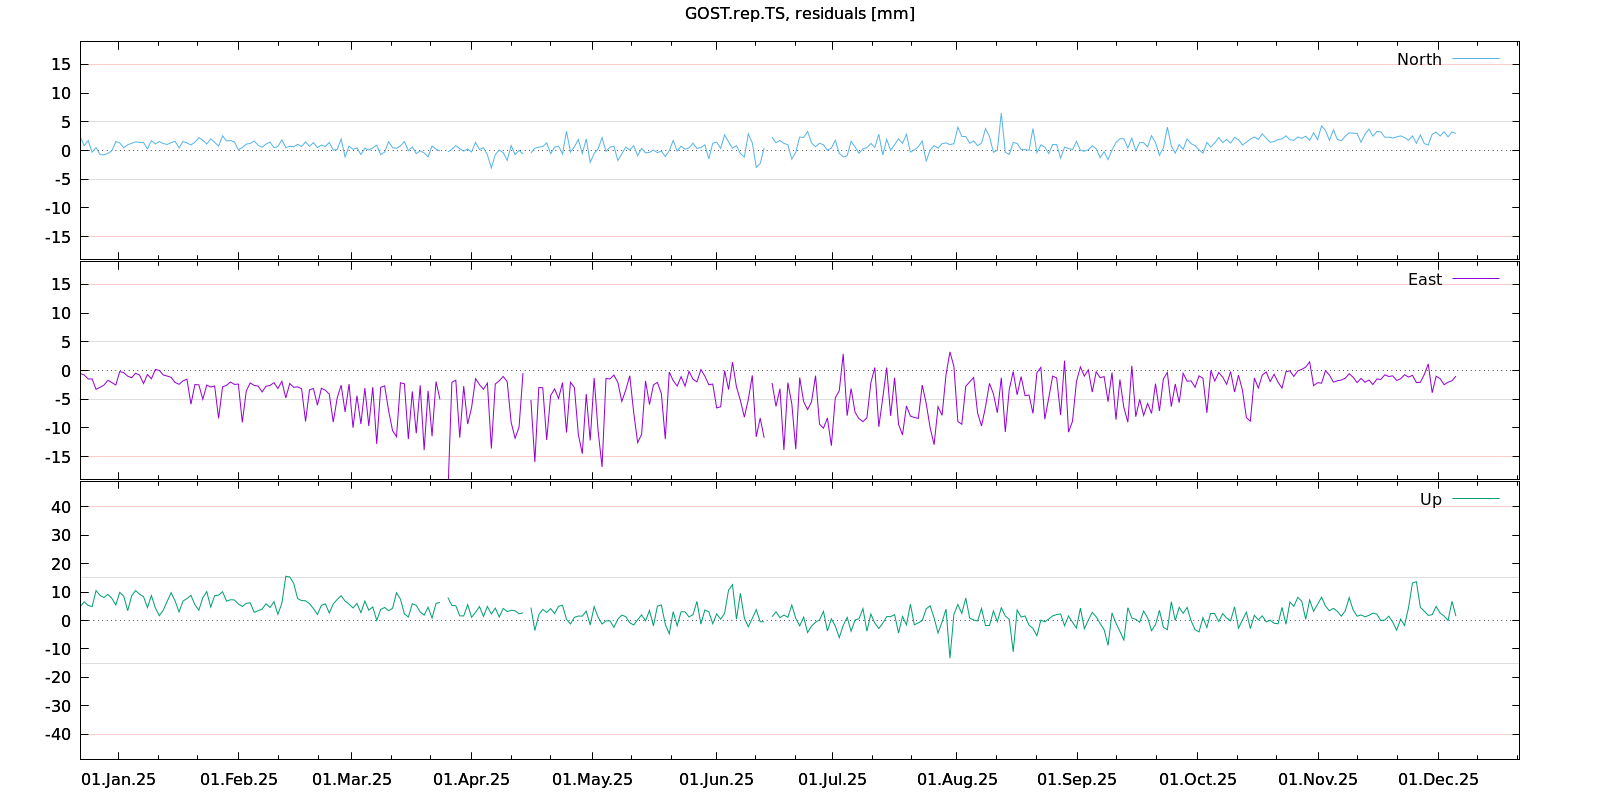Click the 40 tick label on Up axis
The image size is (1600, 800).
[x=61, y=507]
